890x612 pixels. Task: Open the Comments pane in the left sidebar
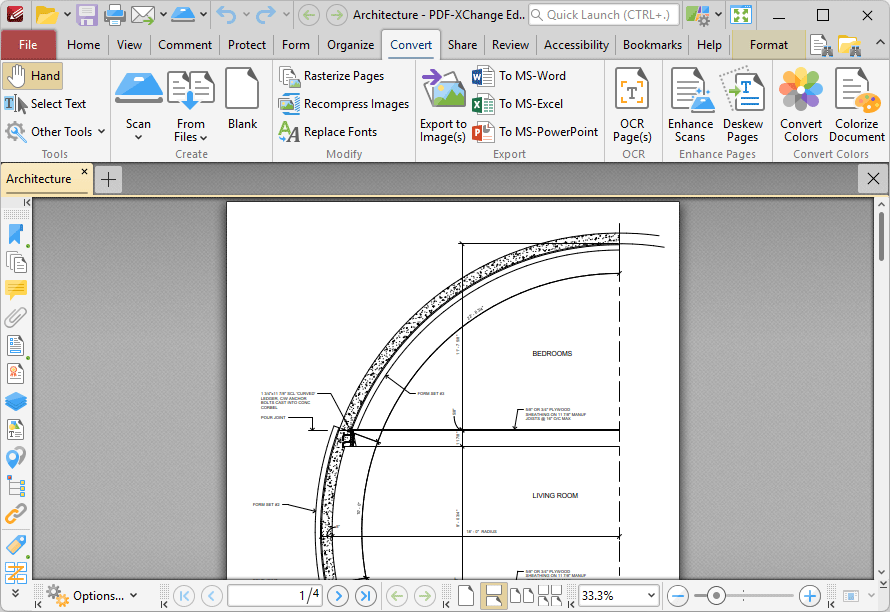[16, 290]
